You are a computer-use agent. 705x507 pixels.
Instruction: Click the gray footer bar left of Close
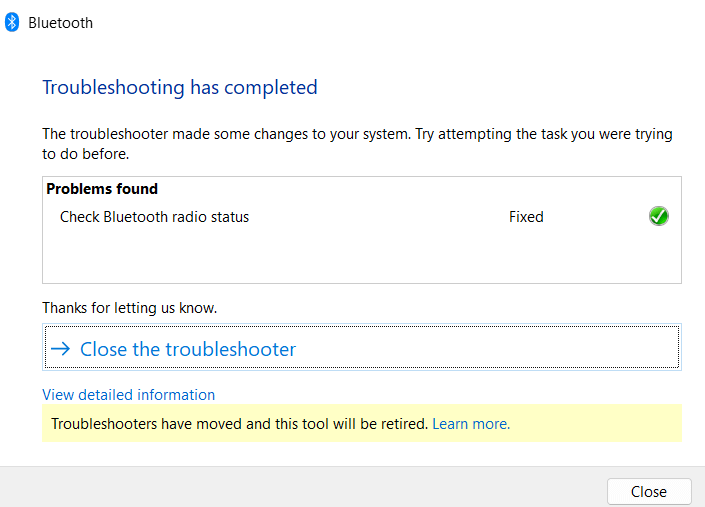coord(300,490)
